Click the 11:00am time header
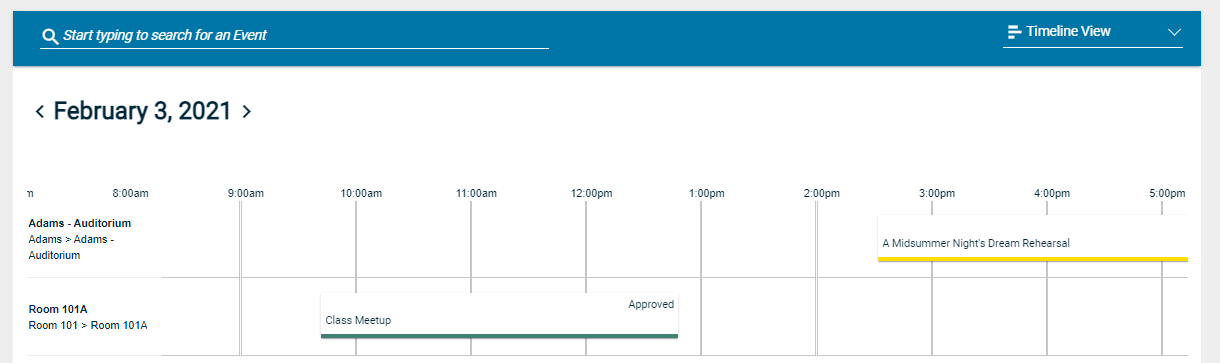The image size is (1220, 363). [476, 193]
